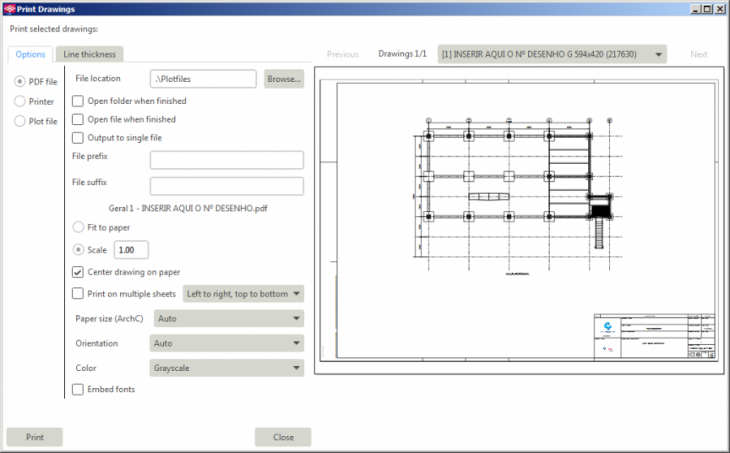Image resolution: width=730 pixels, height=453 pixels.
Task: Expand the Paper size (ArchC) dropdown
Action: [229, 318]
